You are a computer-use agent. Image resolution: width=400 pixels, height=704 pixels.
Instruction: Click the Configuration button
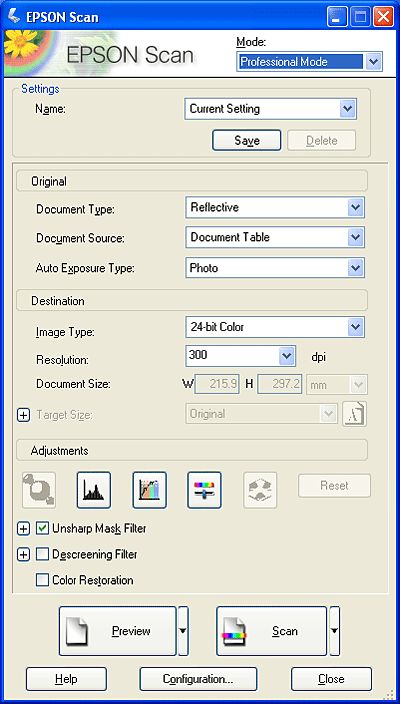point(198,679)
